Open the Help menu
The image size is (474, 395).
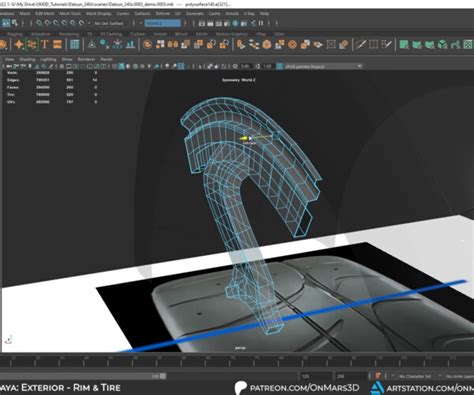pyautogui.click(x=264, y=14)
